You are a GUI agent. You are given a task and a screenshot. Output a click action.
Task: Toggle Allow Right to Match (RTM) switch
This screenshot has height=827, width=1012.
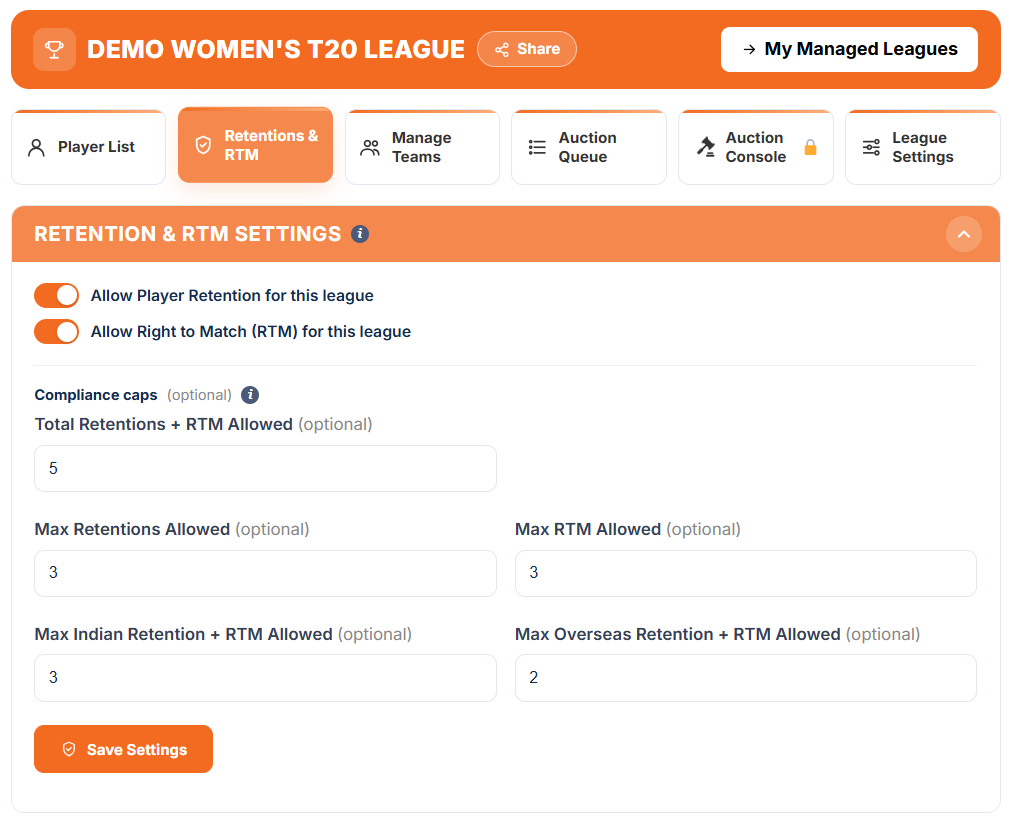[x=57, y=332]
